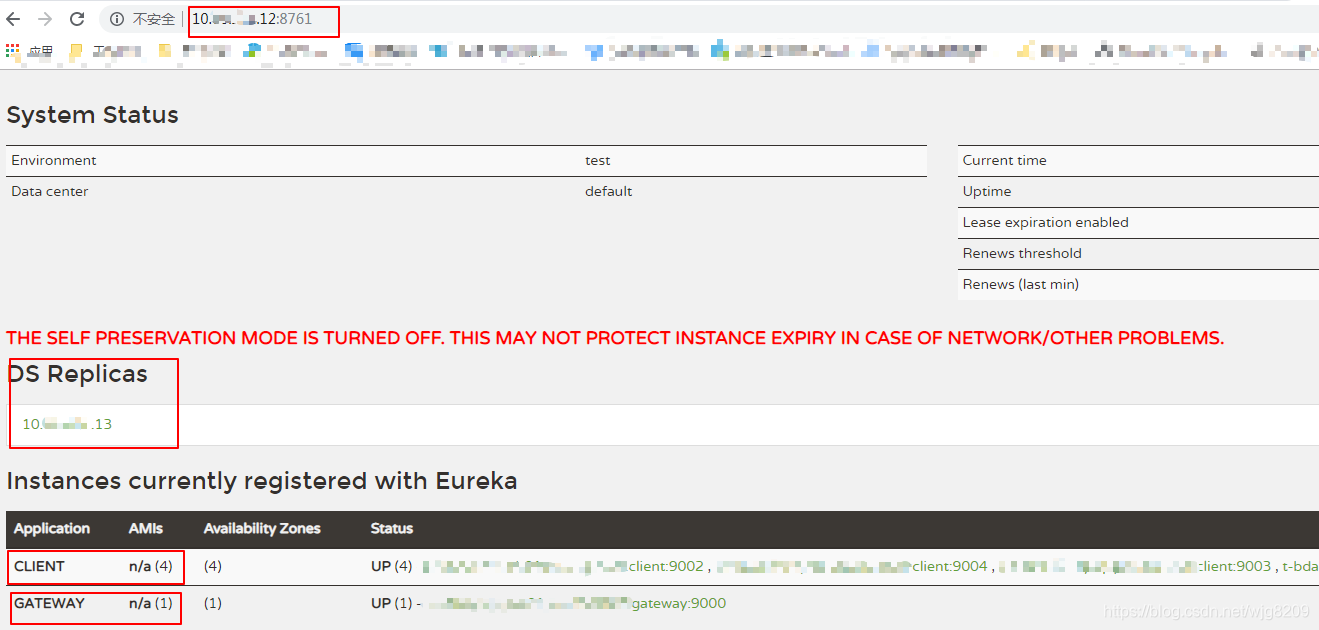Viewport: 1319px width, 630px height.
Task: Select the Renews (last min) row
Action: coord(1138,284)
